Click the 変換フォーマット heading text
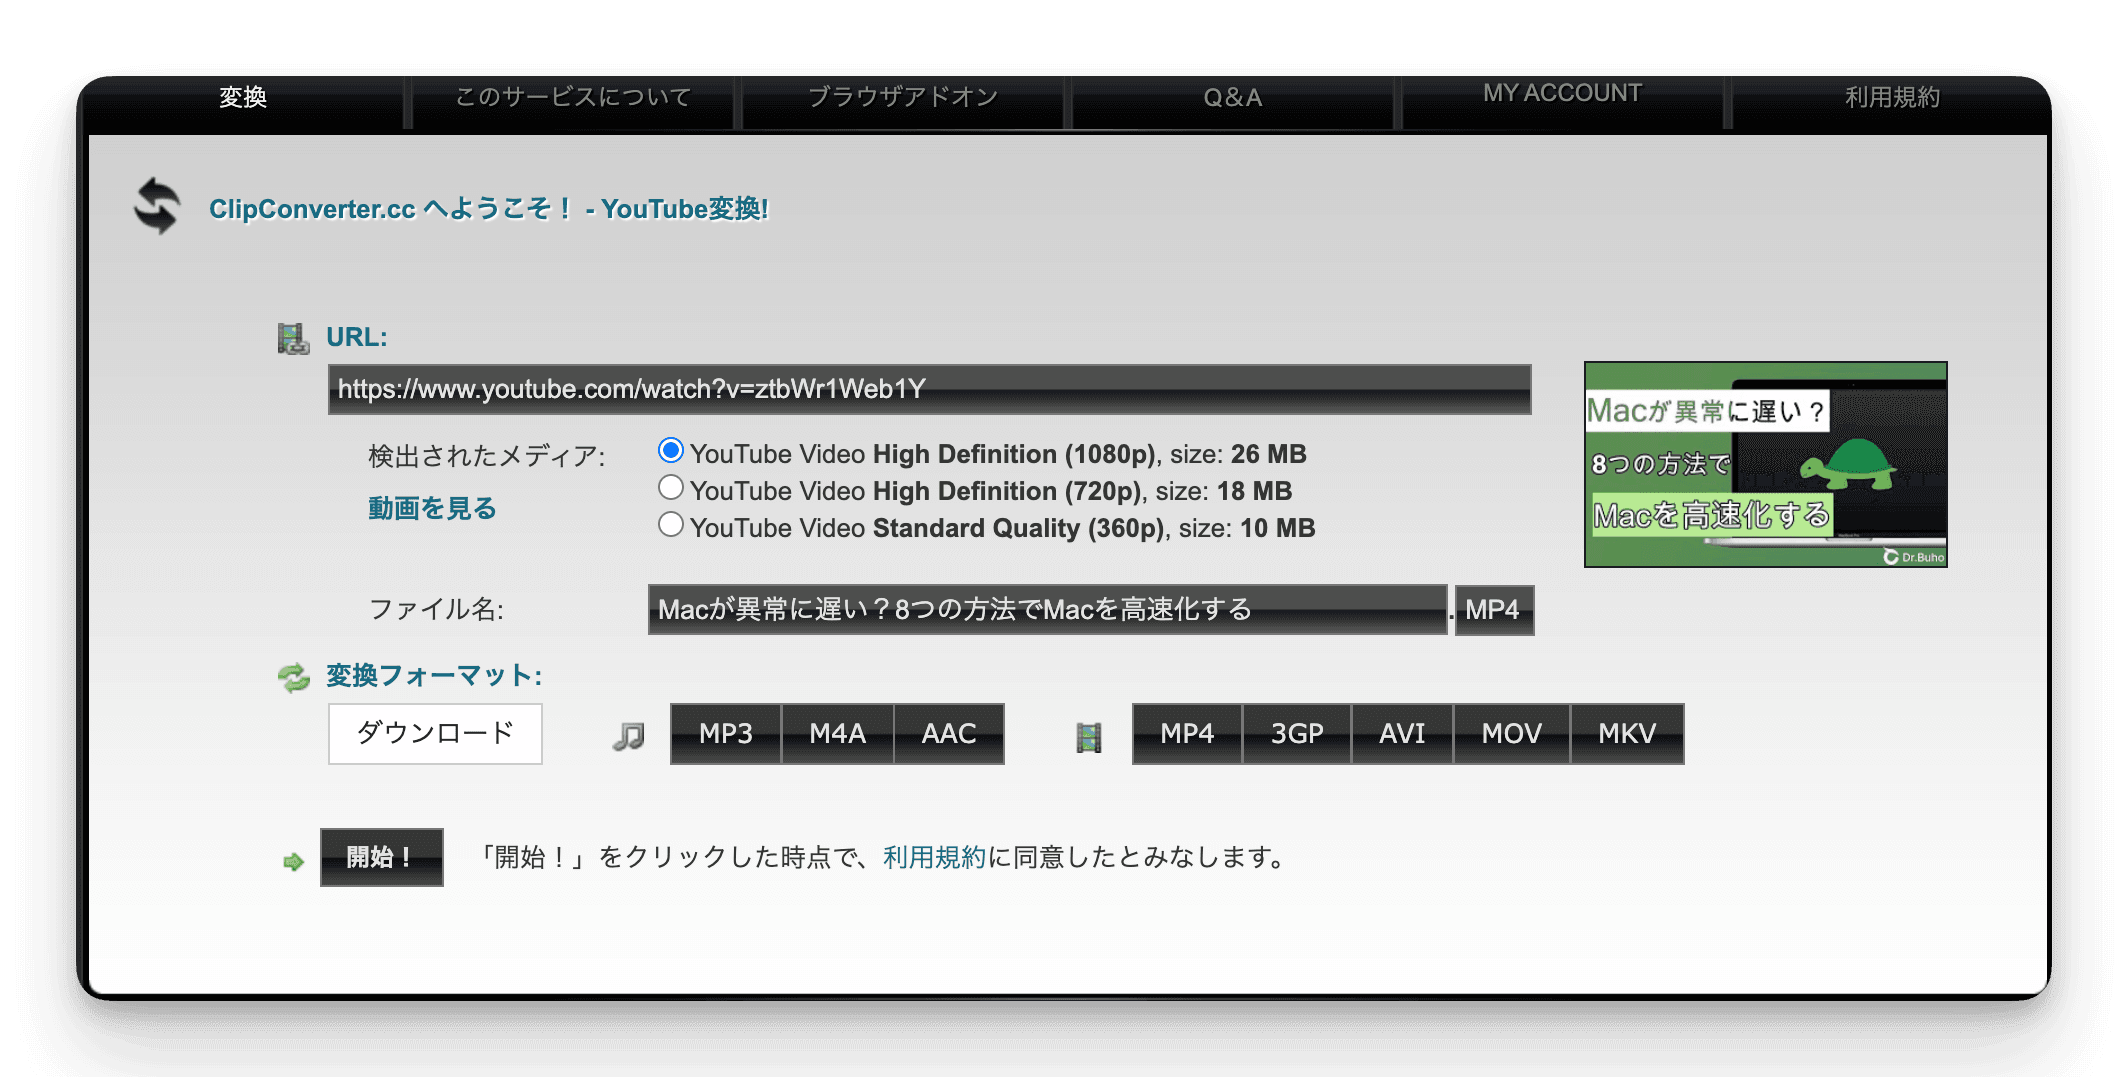 [x=434, y=676]
